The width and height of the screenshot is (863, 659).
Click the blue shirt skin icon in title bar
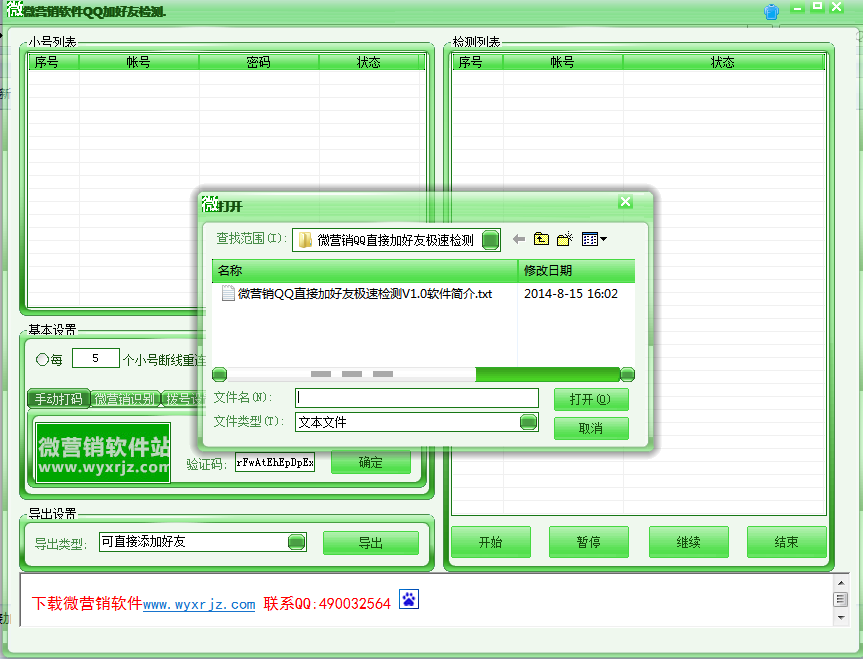(x=772, y=12)
